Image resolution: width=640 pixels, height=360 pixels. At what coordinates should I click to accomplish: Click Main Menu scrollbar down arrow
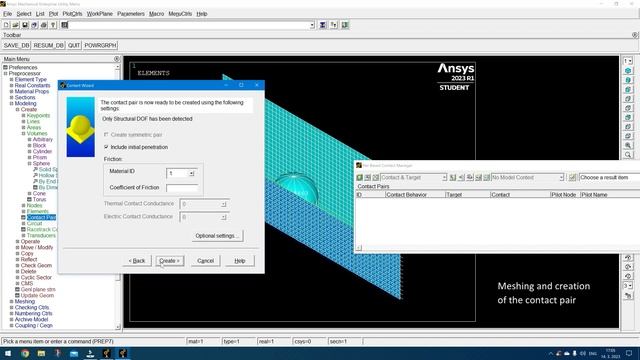[x=118, y=327]
